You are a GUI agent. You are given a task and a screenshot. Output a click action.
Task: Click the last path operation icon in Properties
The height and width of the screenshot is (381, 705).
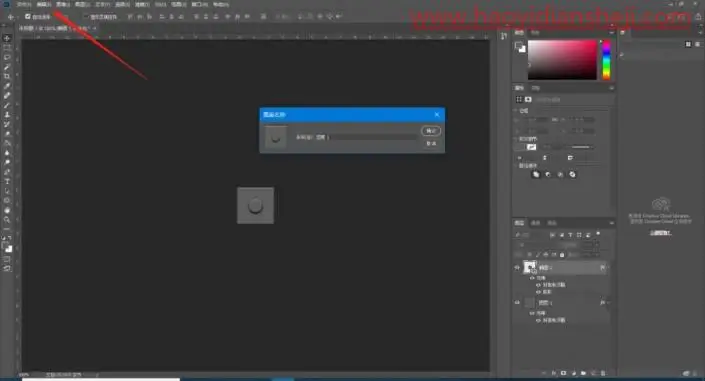pos(572,175)
